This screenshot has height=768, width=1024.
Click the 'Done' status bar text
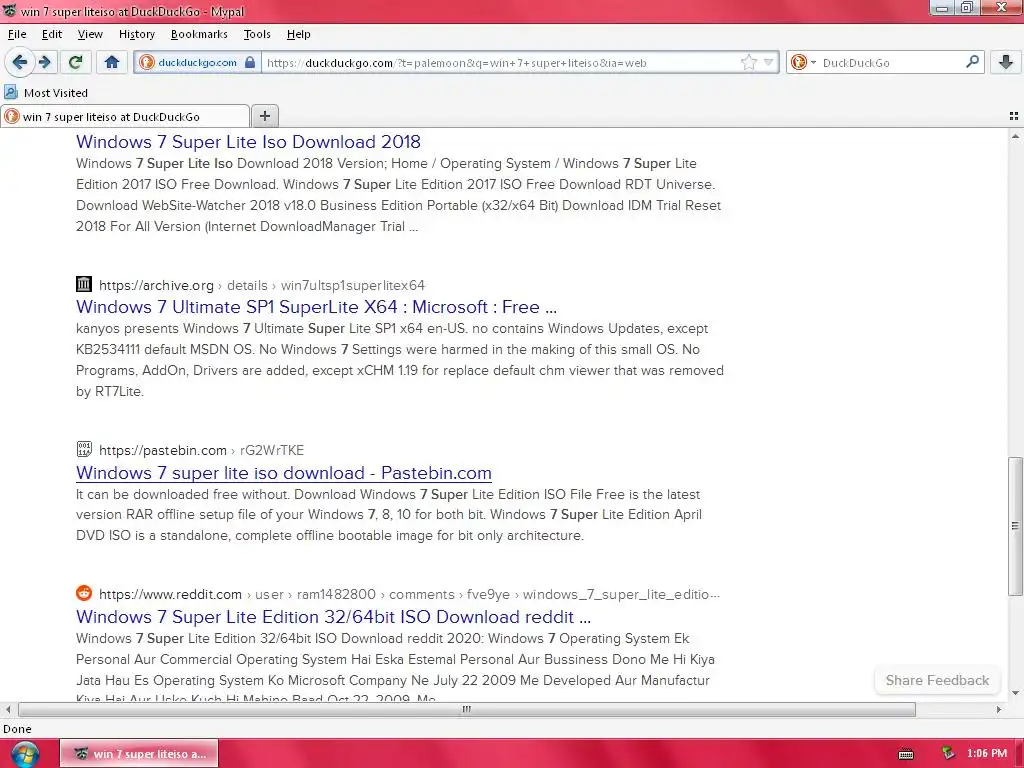pos(17,729)
